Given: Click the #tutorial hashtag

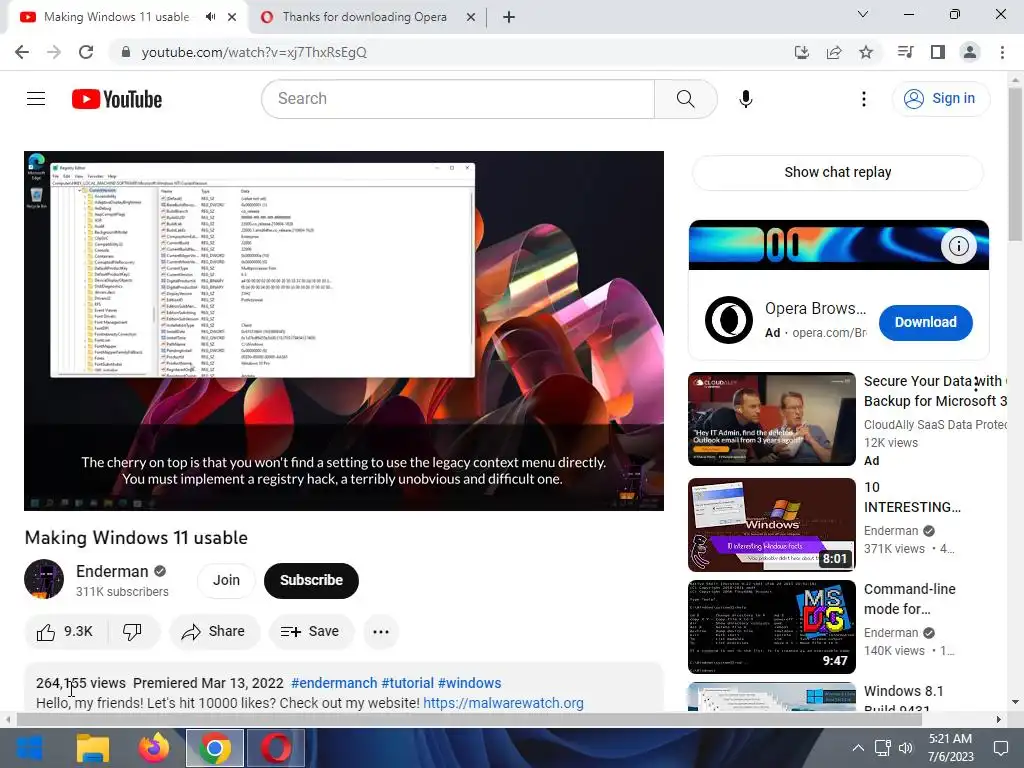Looking at the screenshot, I should coord(408,683).
